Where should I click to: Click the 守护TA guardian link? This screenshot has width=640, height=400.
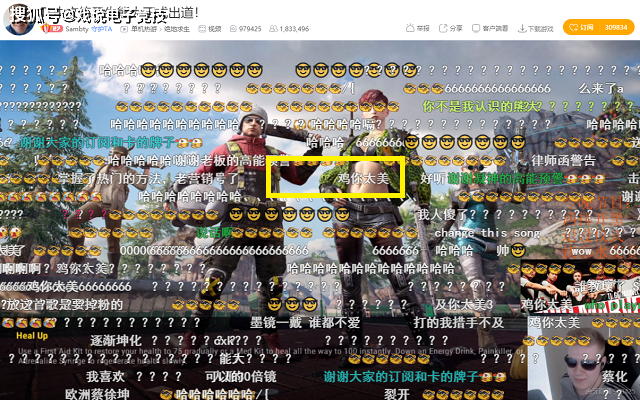101,29
